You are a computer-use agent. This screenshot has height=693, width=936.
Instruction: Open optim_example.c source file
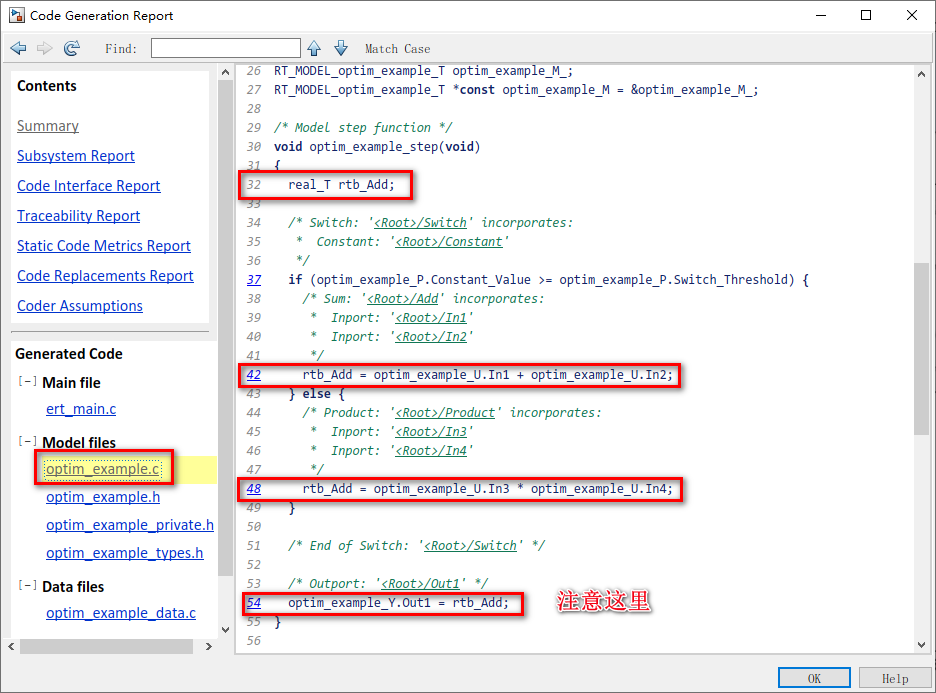click(x=103, y=469)
